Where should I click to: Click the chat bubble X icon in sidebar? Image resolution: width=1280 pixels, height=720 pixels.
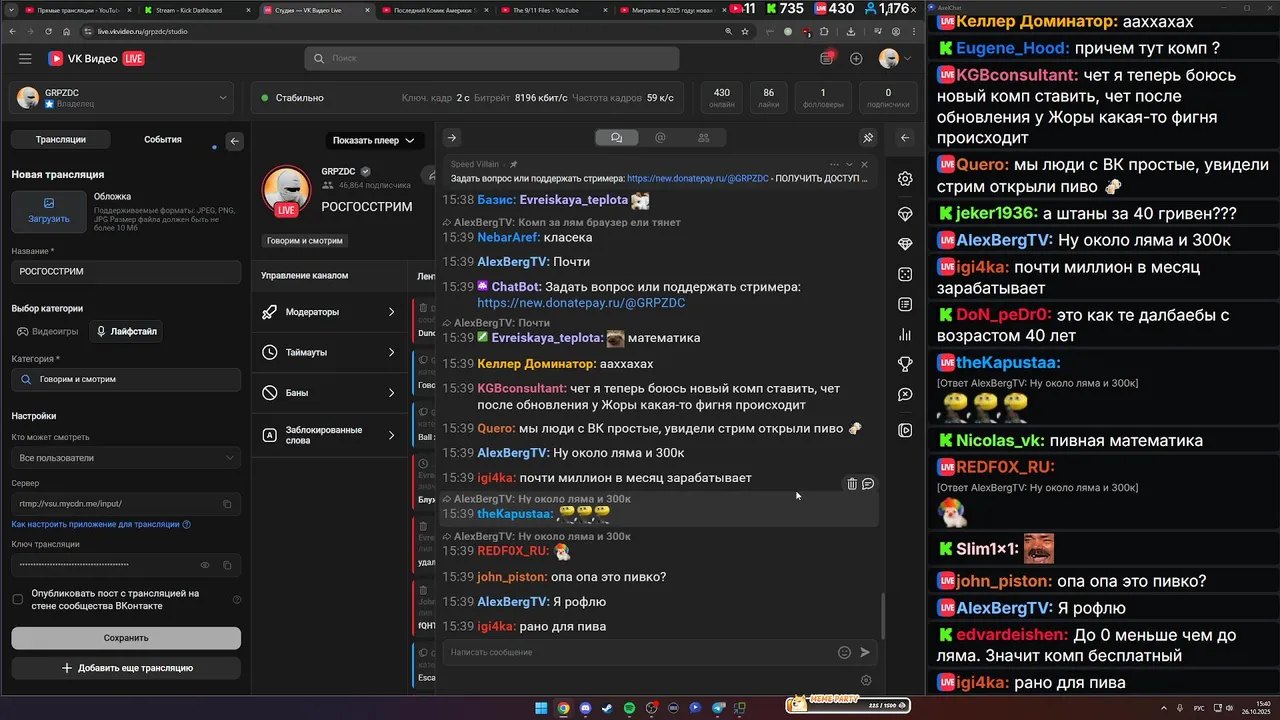pos(905,395)
